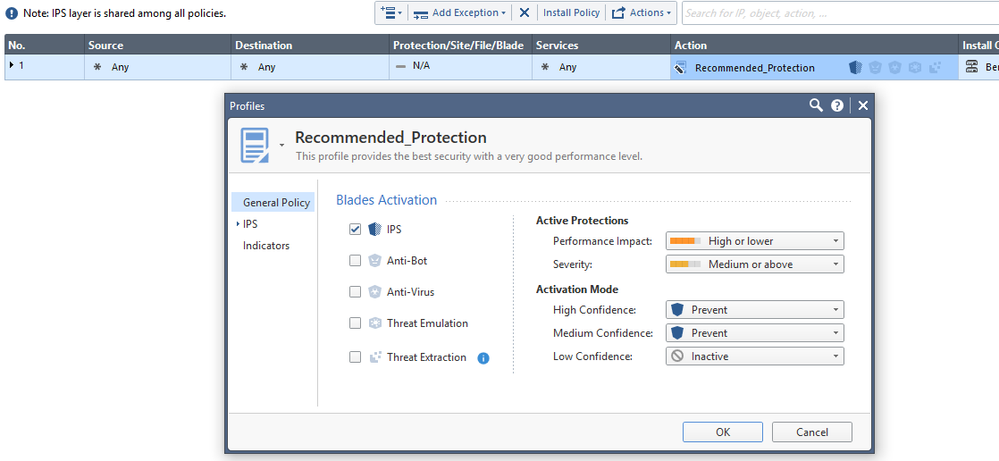This screenshot has height=461, width=999.
Task: Click the Install Policy button
Action: (571, 13)
